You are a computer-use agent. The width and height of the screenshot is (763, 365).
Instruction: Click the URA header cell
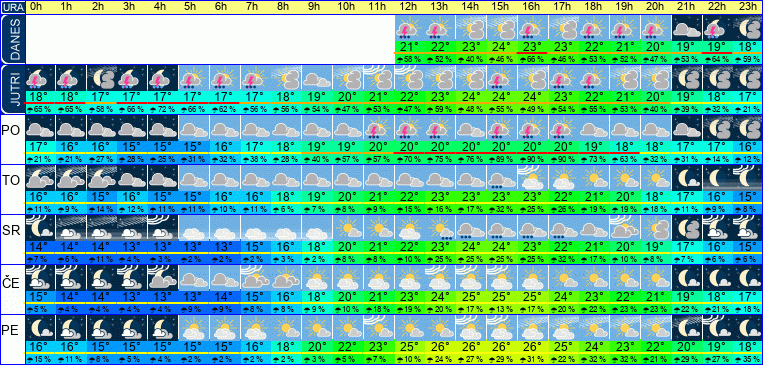click(12, 7)
